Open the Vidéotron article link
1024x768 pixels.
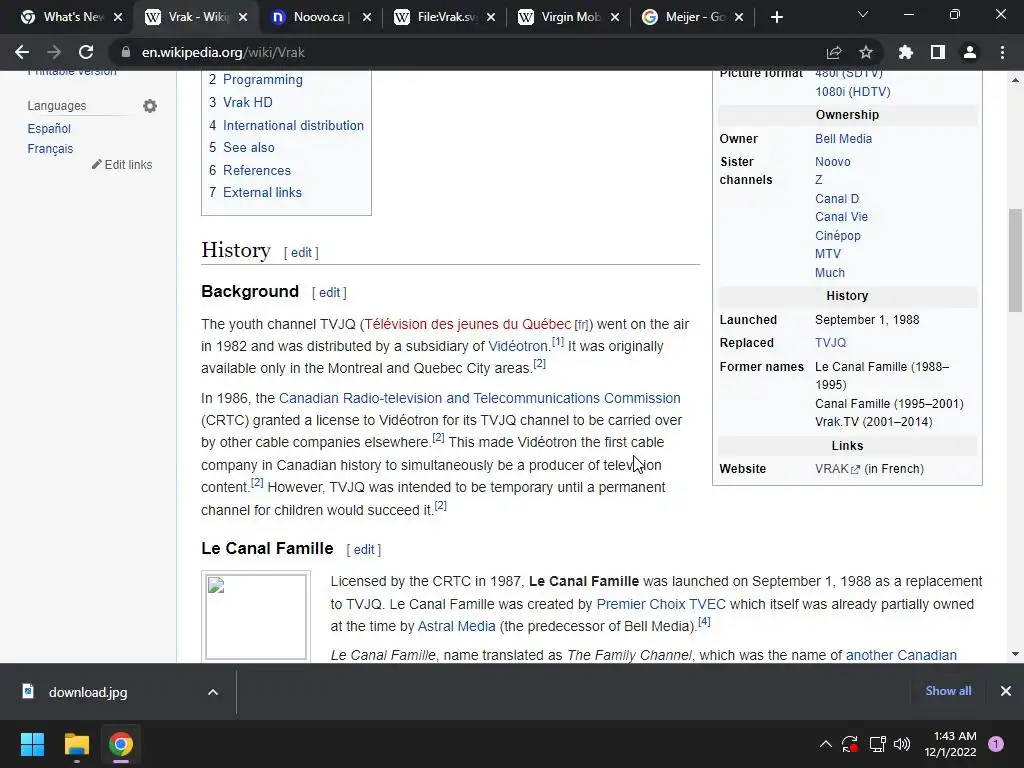click(x=519, y=346)
